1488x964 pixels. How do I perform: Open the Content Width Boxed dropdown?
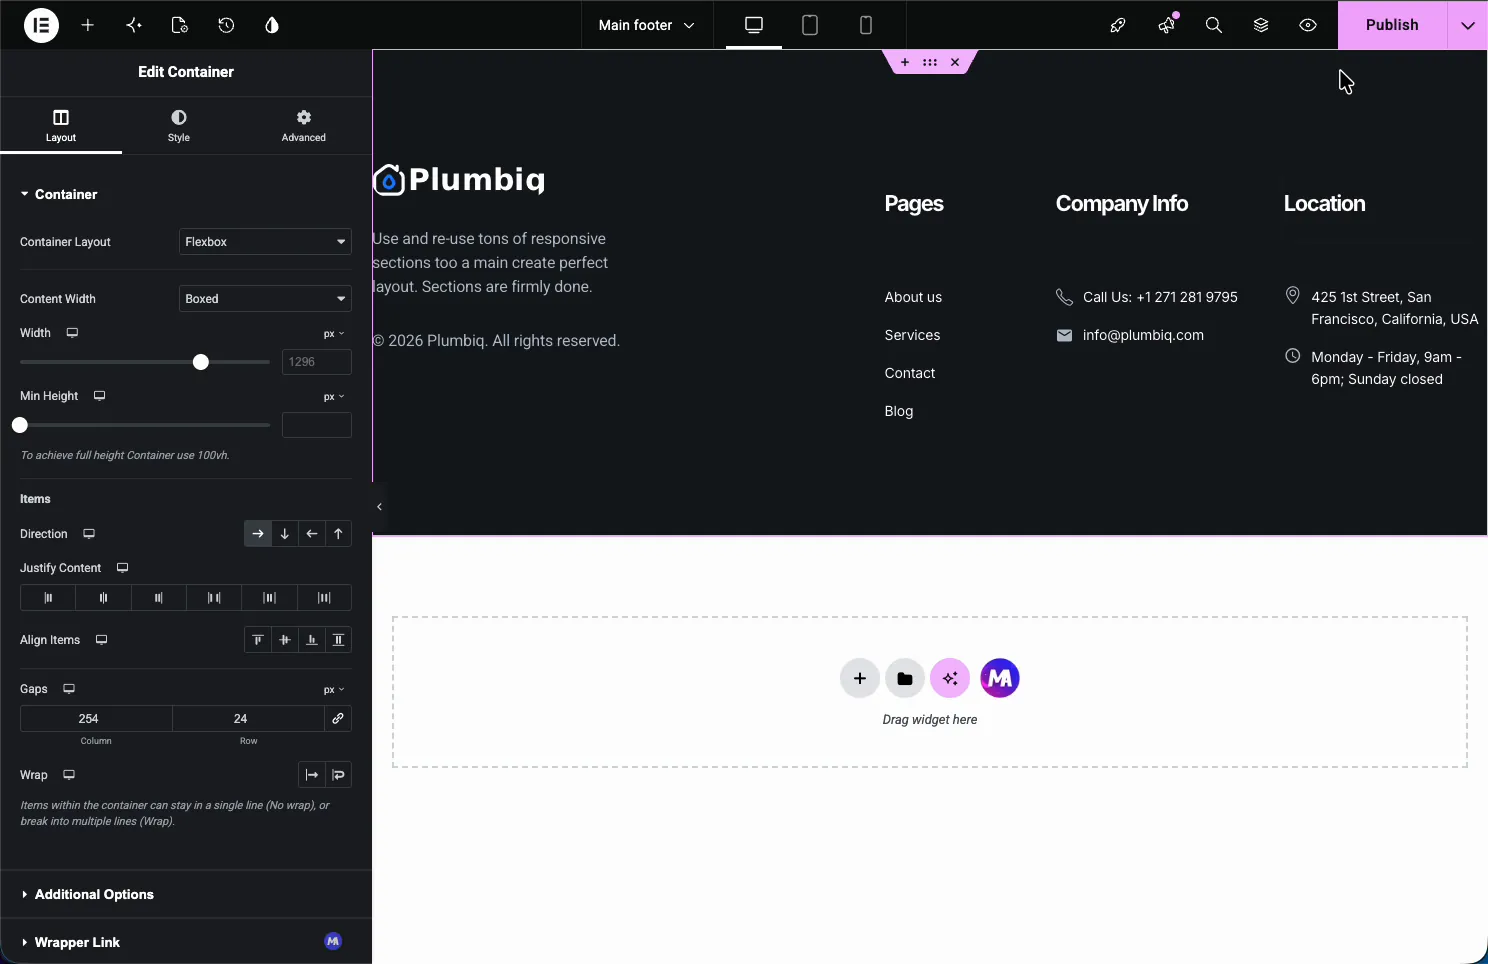click(x=265, y=299)
